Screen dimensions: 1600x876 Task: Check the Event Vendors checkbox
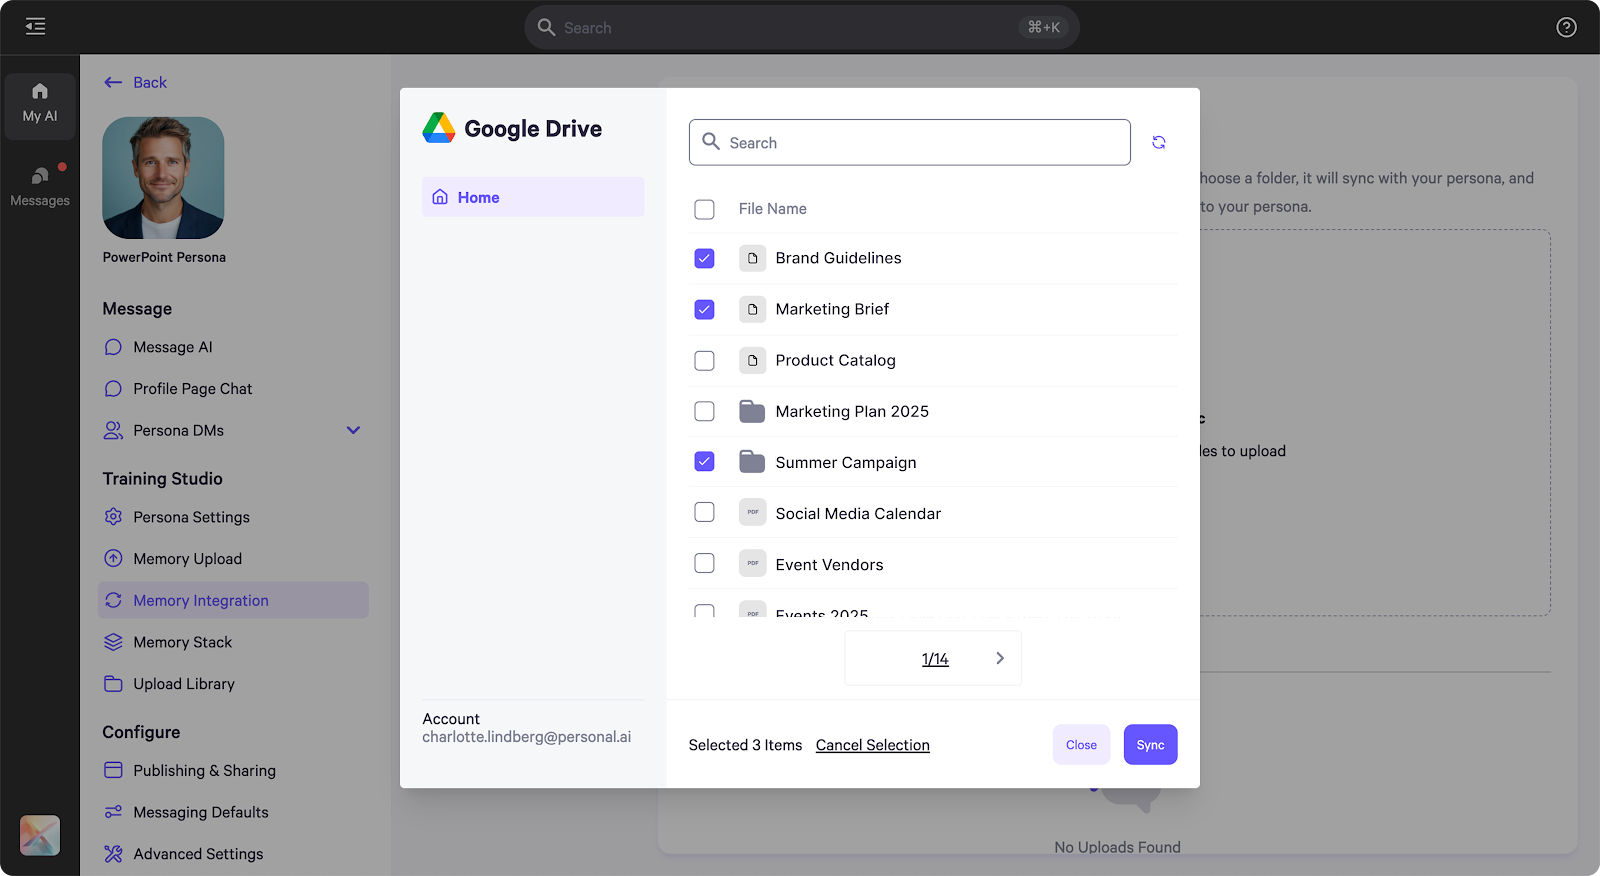[x=704, y=563]
